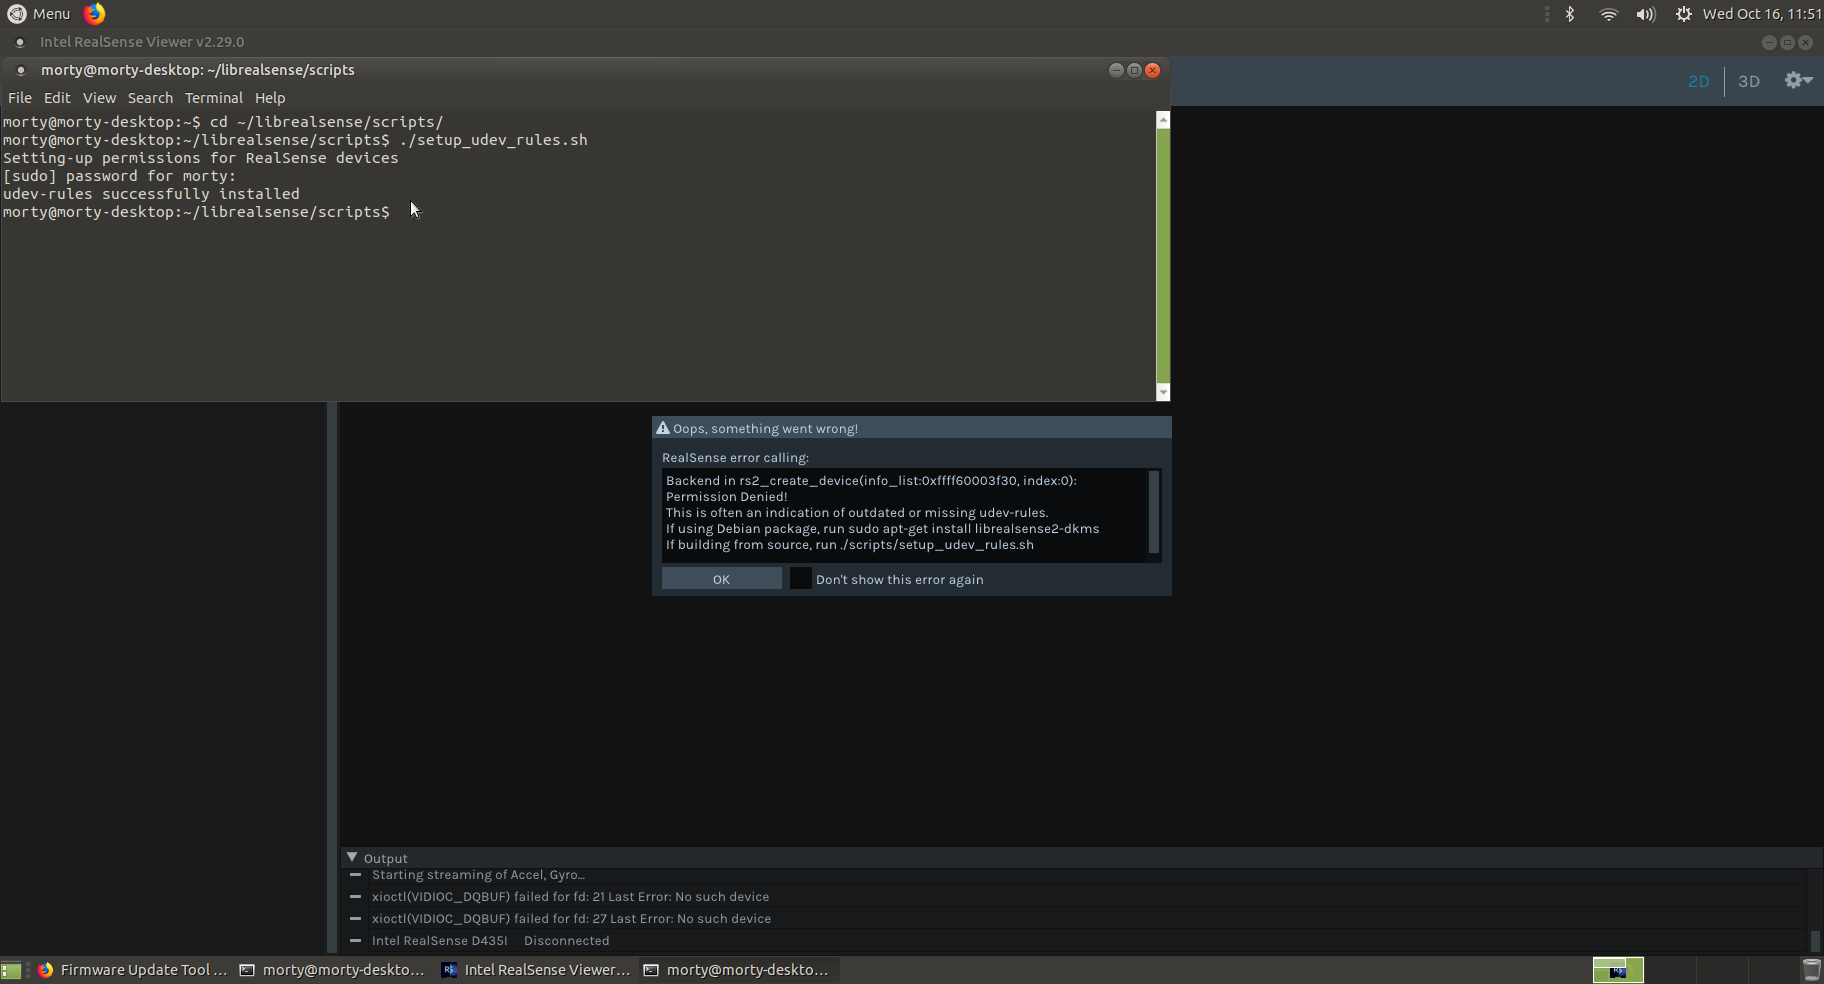Dismiss the xioctl fd 21 error message
This screenshot has height=984, width=1824.
(355, 896)
